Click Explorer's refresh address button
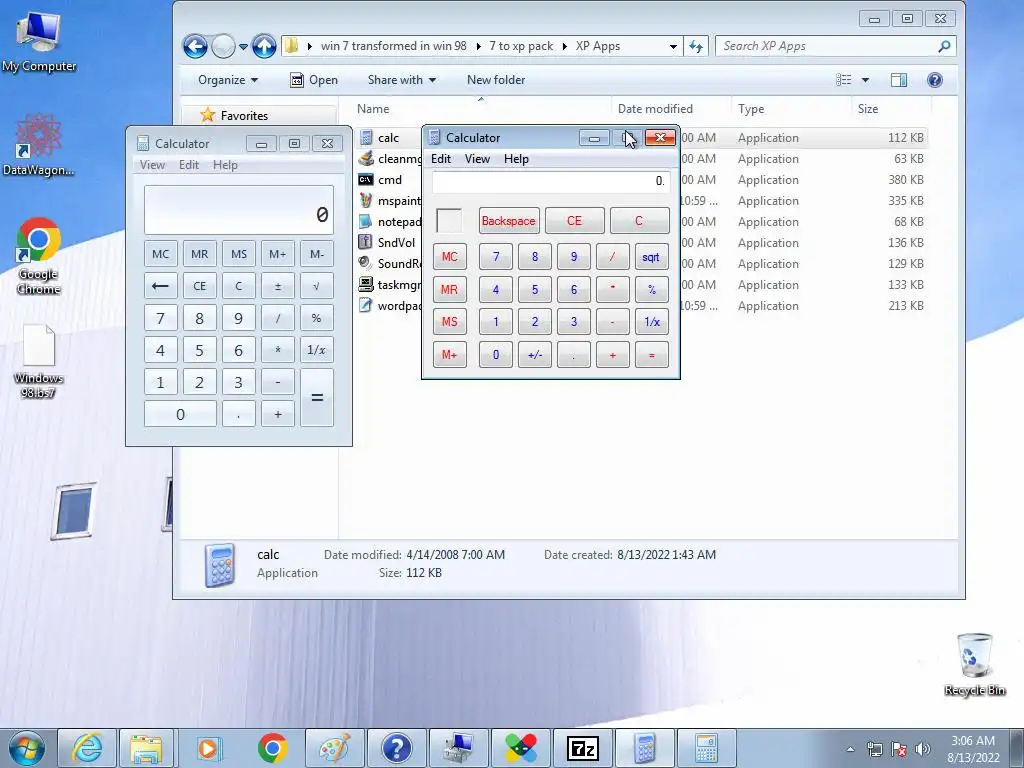 coord(696,46)
